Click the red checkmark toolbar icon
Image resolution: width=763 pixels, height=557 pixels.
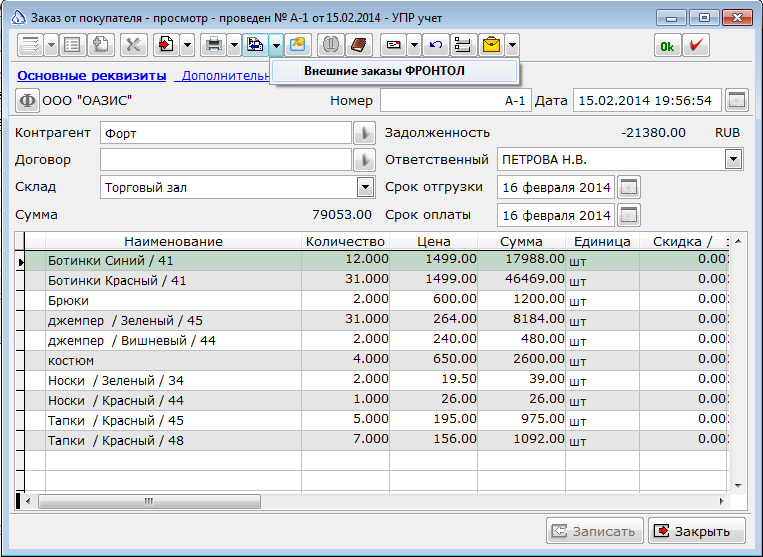(x=695, y=45)
